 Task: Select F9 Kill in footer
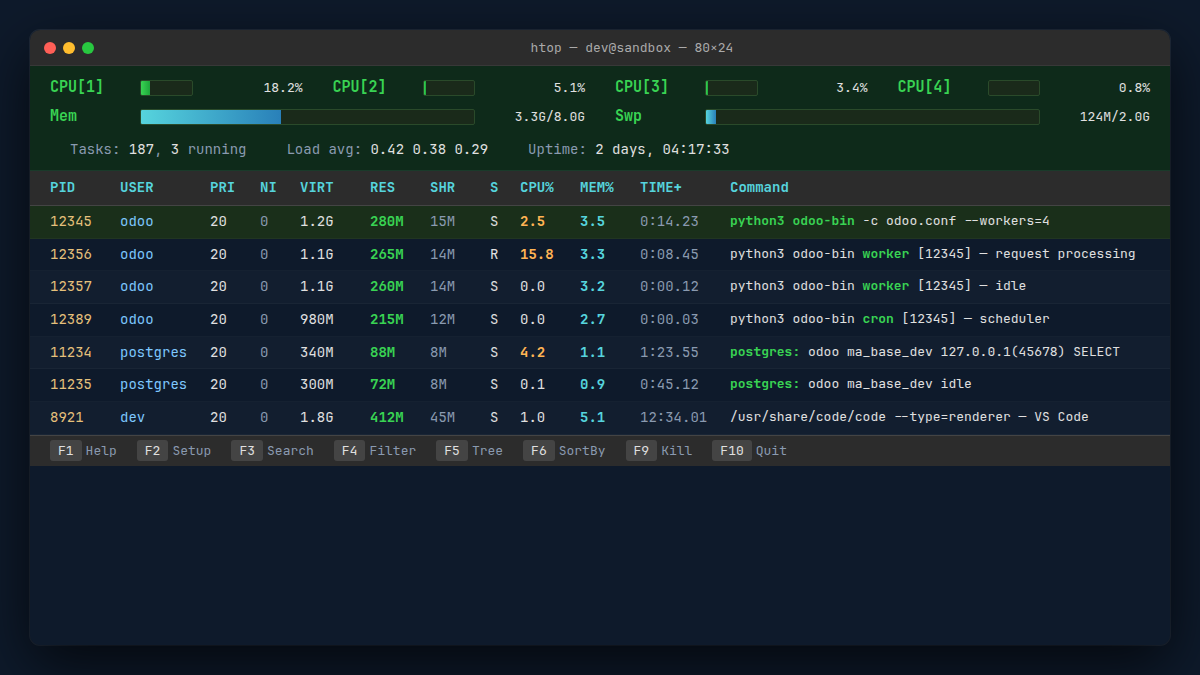point(659,451)
